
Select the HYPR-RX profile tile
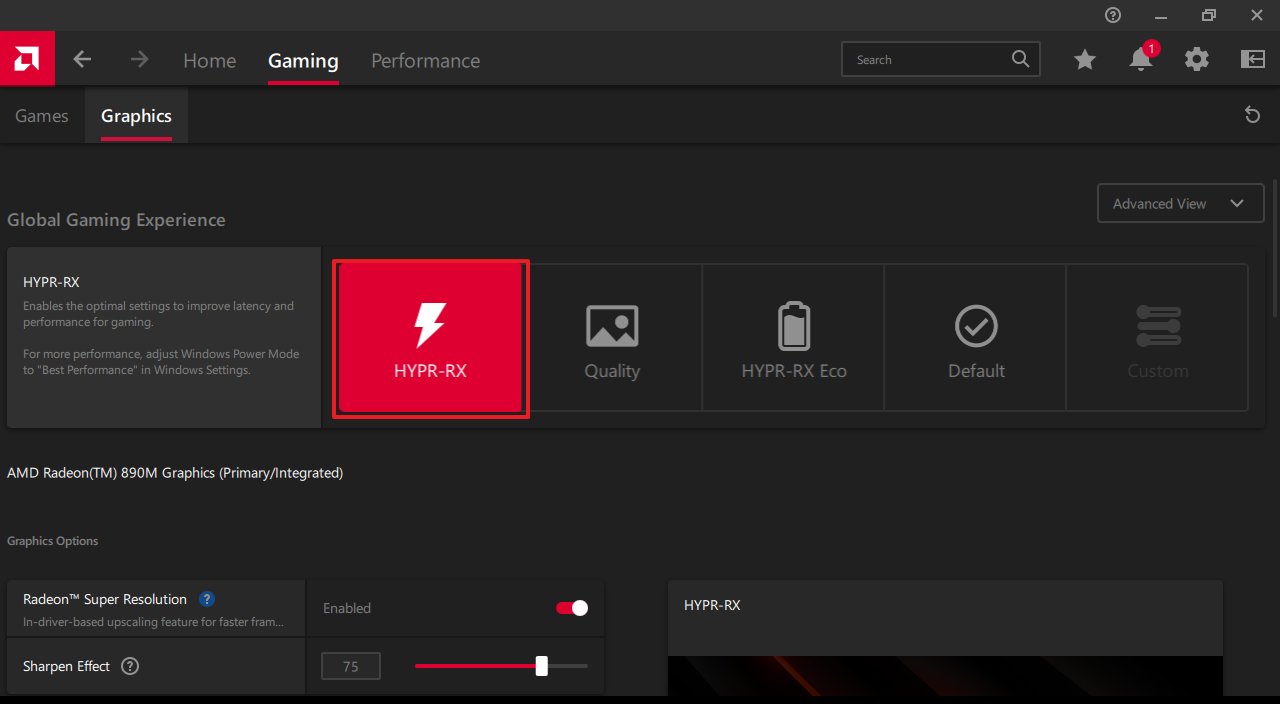[x=430, y=340]
